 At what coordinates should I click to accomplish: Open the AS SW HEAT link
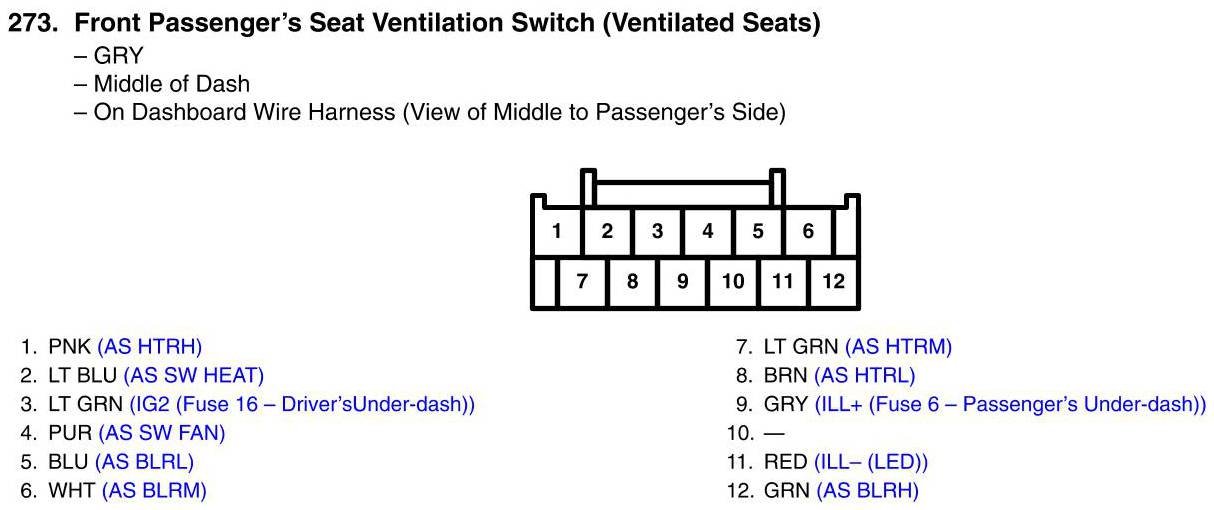coord(193,376)
